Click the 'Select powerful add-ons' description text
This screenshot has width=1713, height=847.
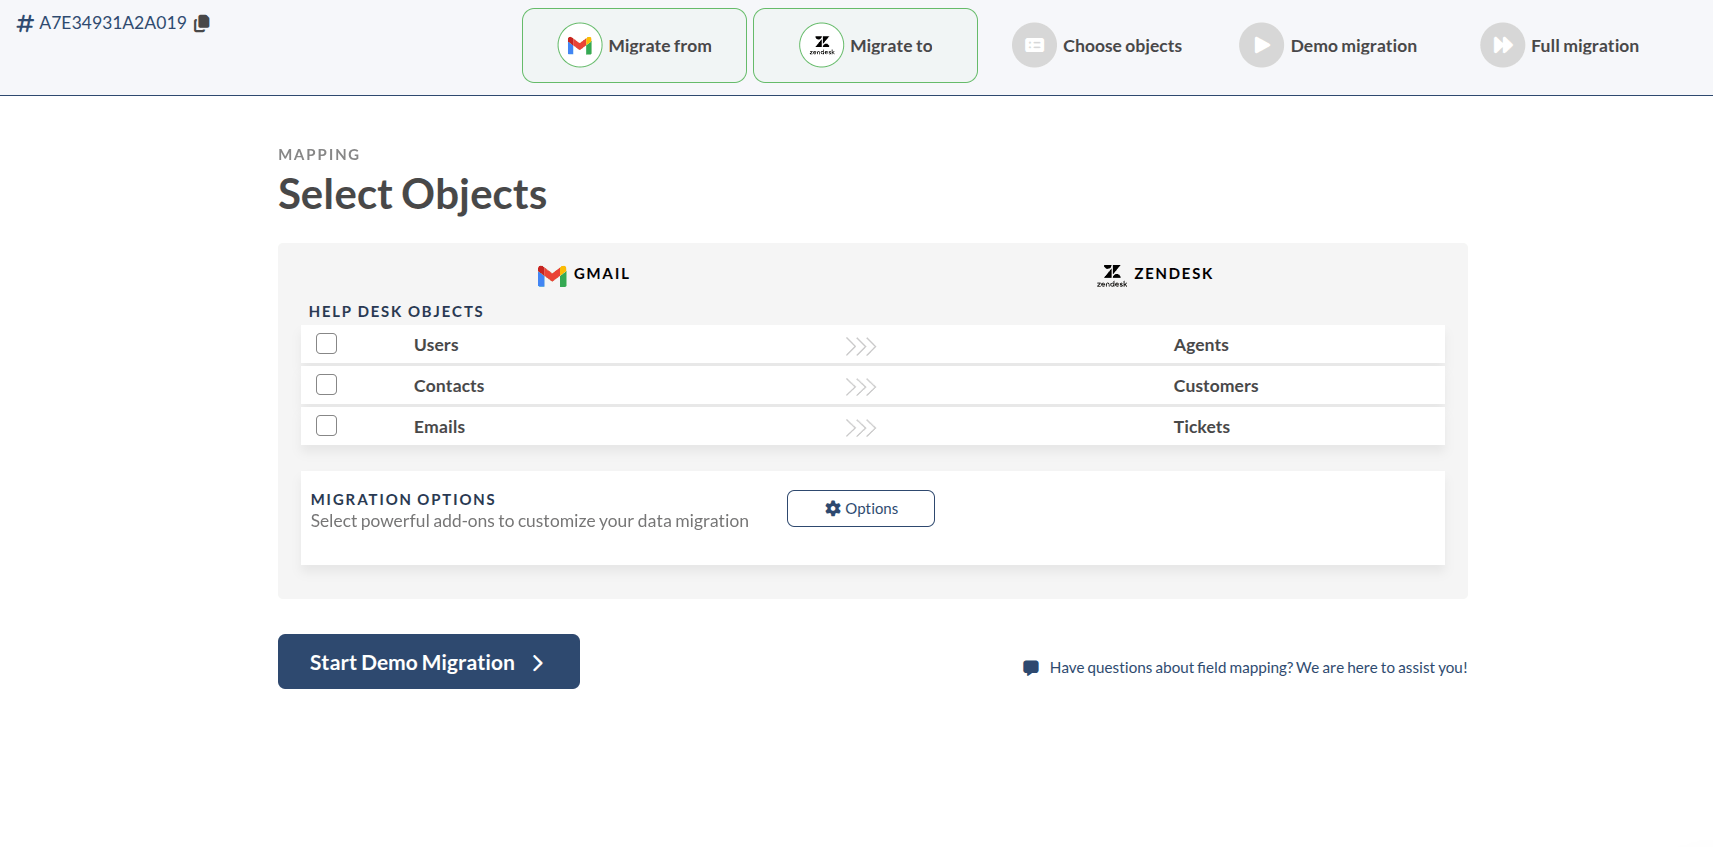tap(529, 521)
